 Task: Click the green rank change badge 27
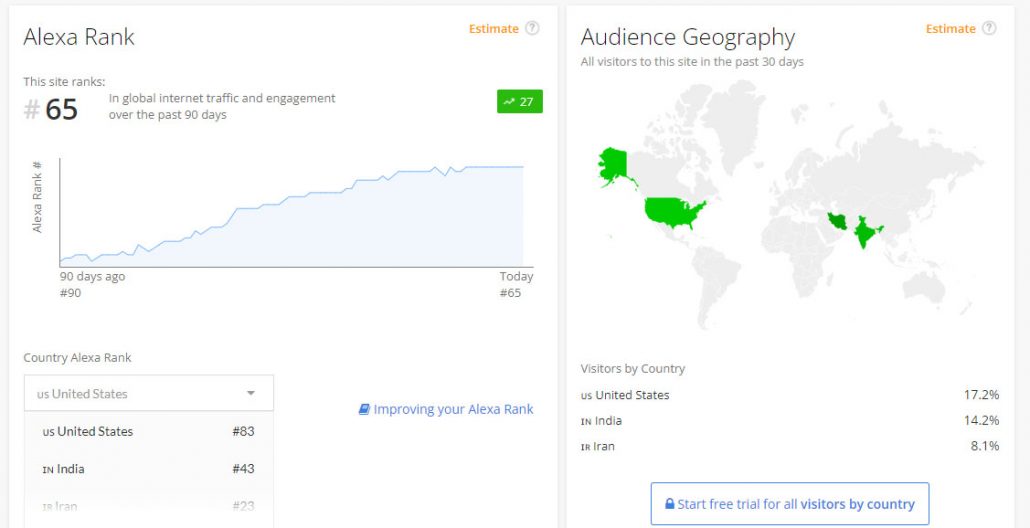point(519,101)
